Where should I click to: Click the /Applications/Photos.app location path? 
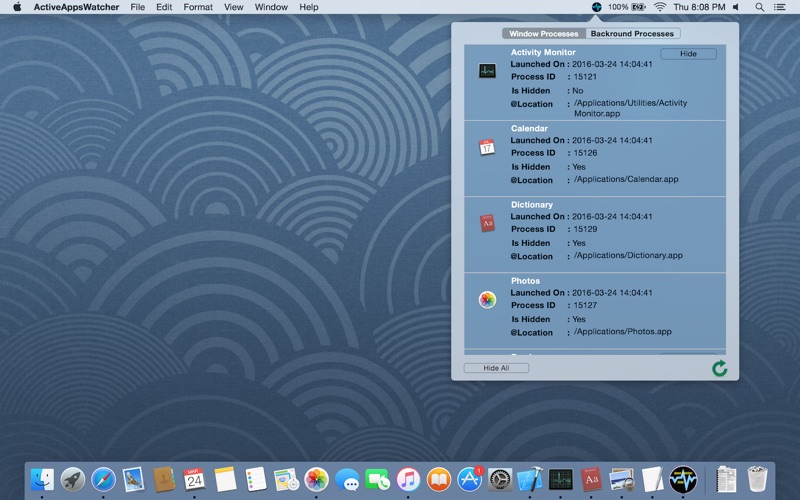pyautogui.click(x=622, y=332)
